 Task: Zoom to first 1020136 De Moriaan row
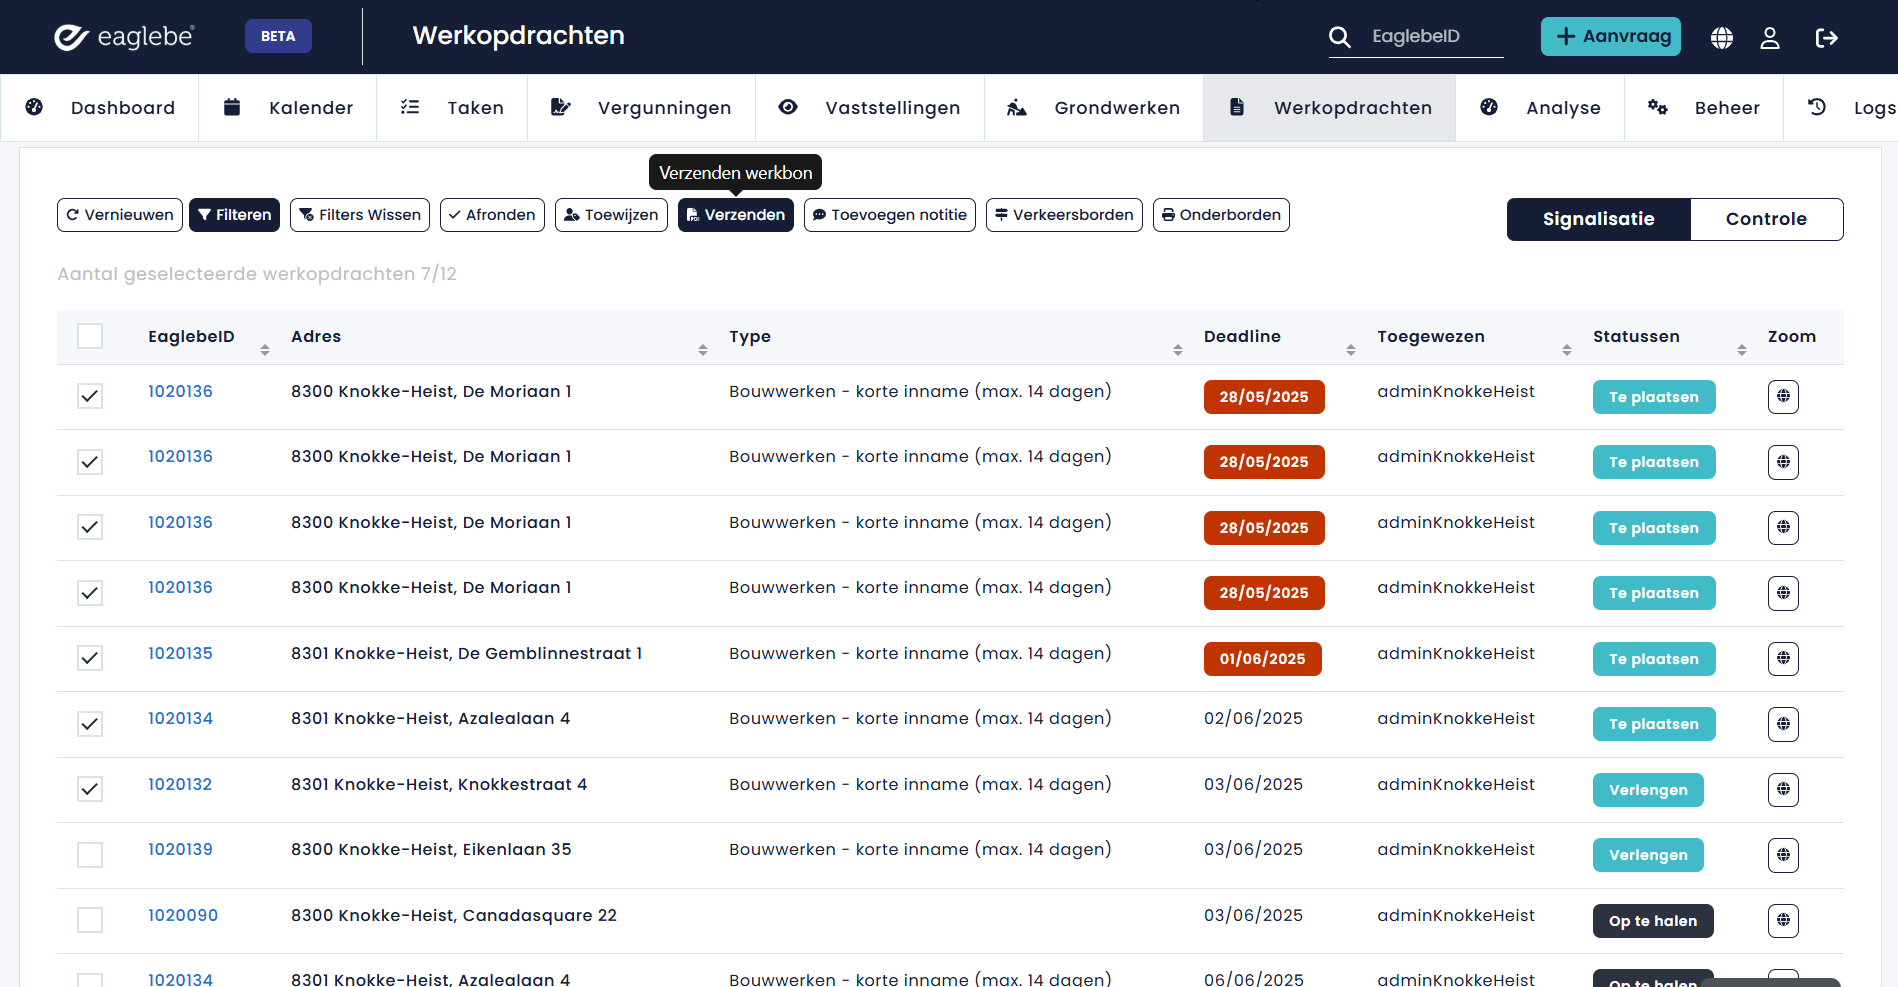[x=1783, y=397]
